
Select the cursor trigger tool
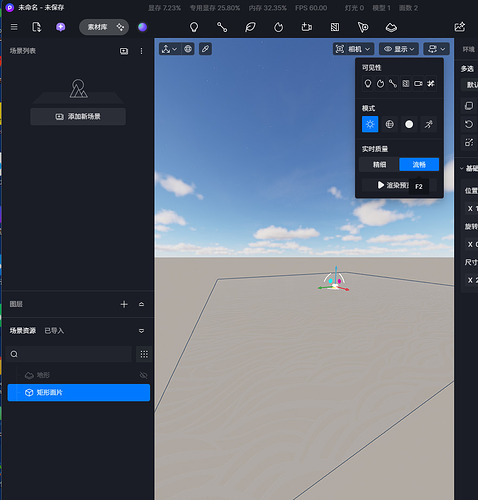tap(363, 27)
